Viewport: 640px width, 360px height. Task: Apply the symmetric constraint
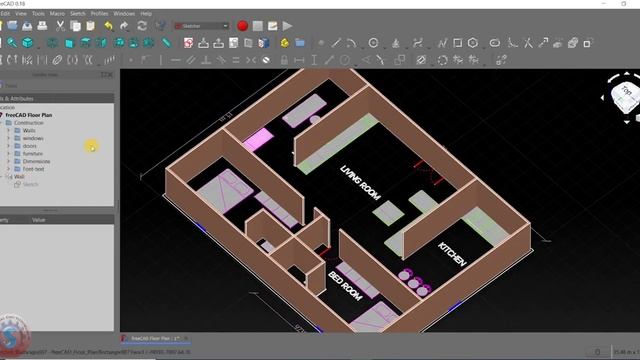click(251, 60)
